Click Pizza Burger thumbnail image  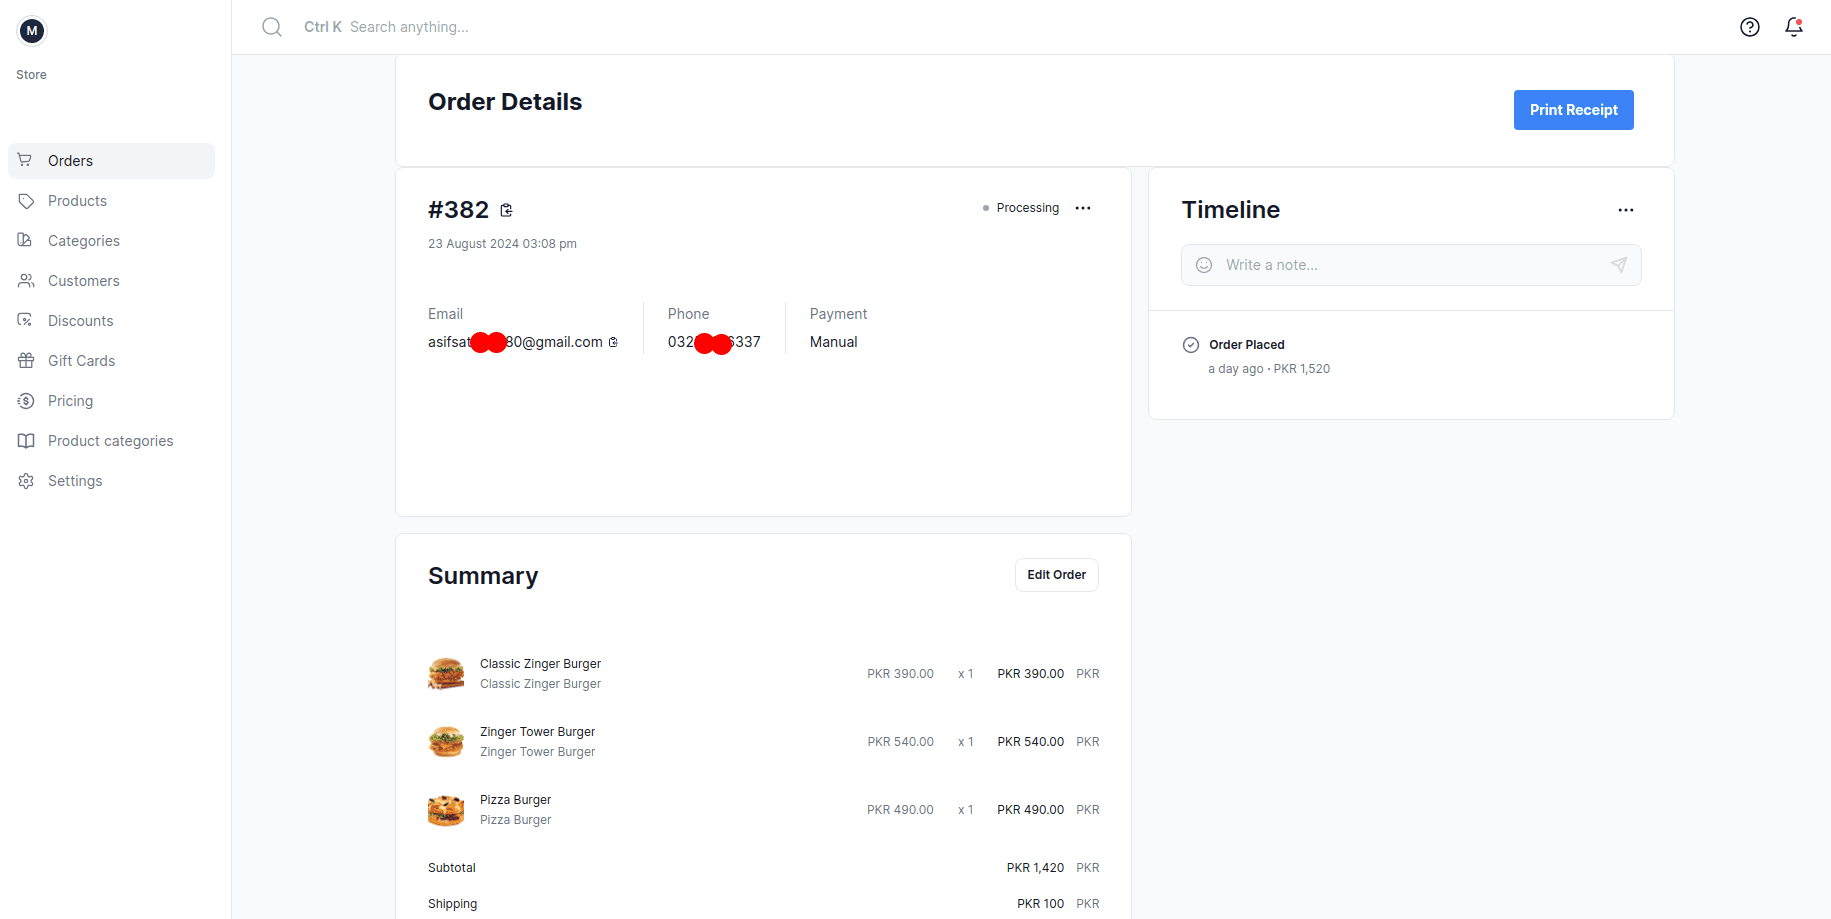coord(446,810)
